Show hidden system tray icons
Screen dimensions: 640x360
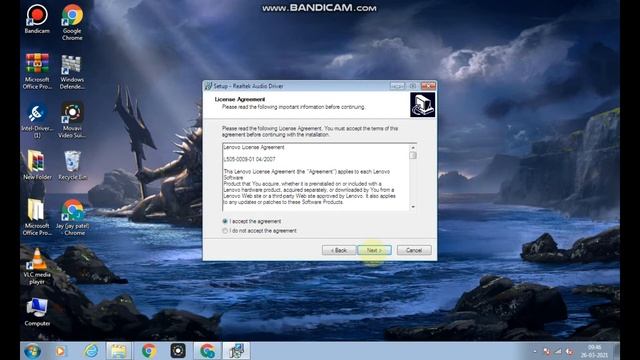click(535, 351)
